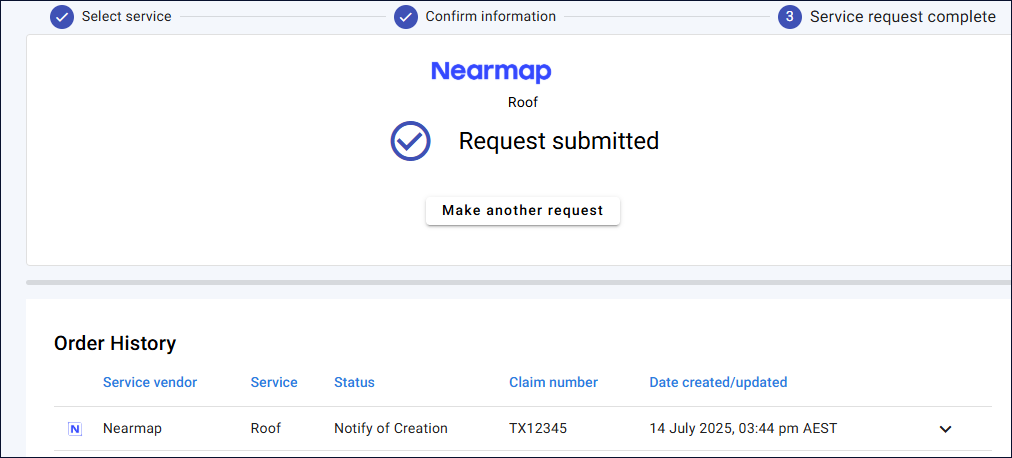The width and height of the screenshot is (1012, 458).
Task: Sort by Status column header
Action: pos(354,382)
